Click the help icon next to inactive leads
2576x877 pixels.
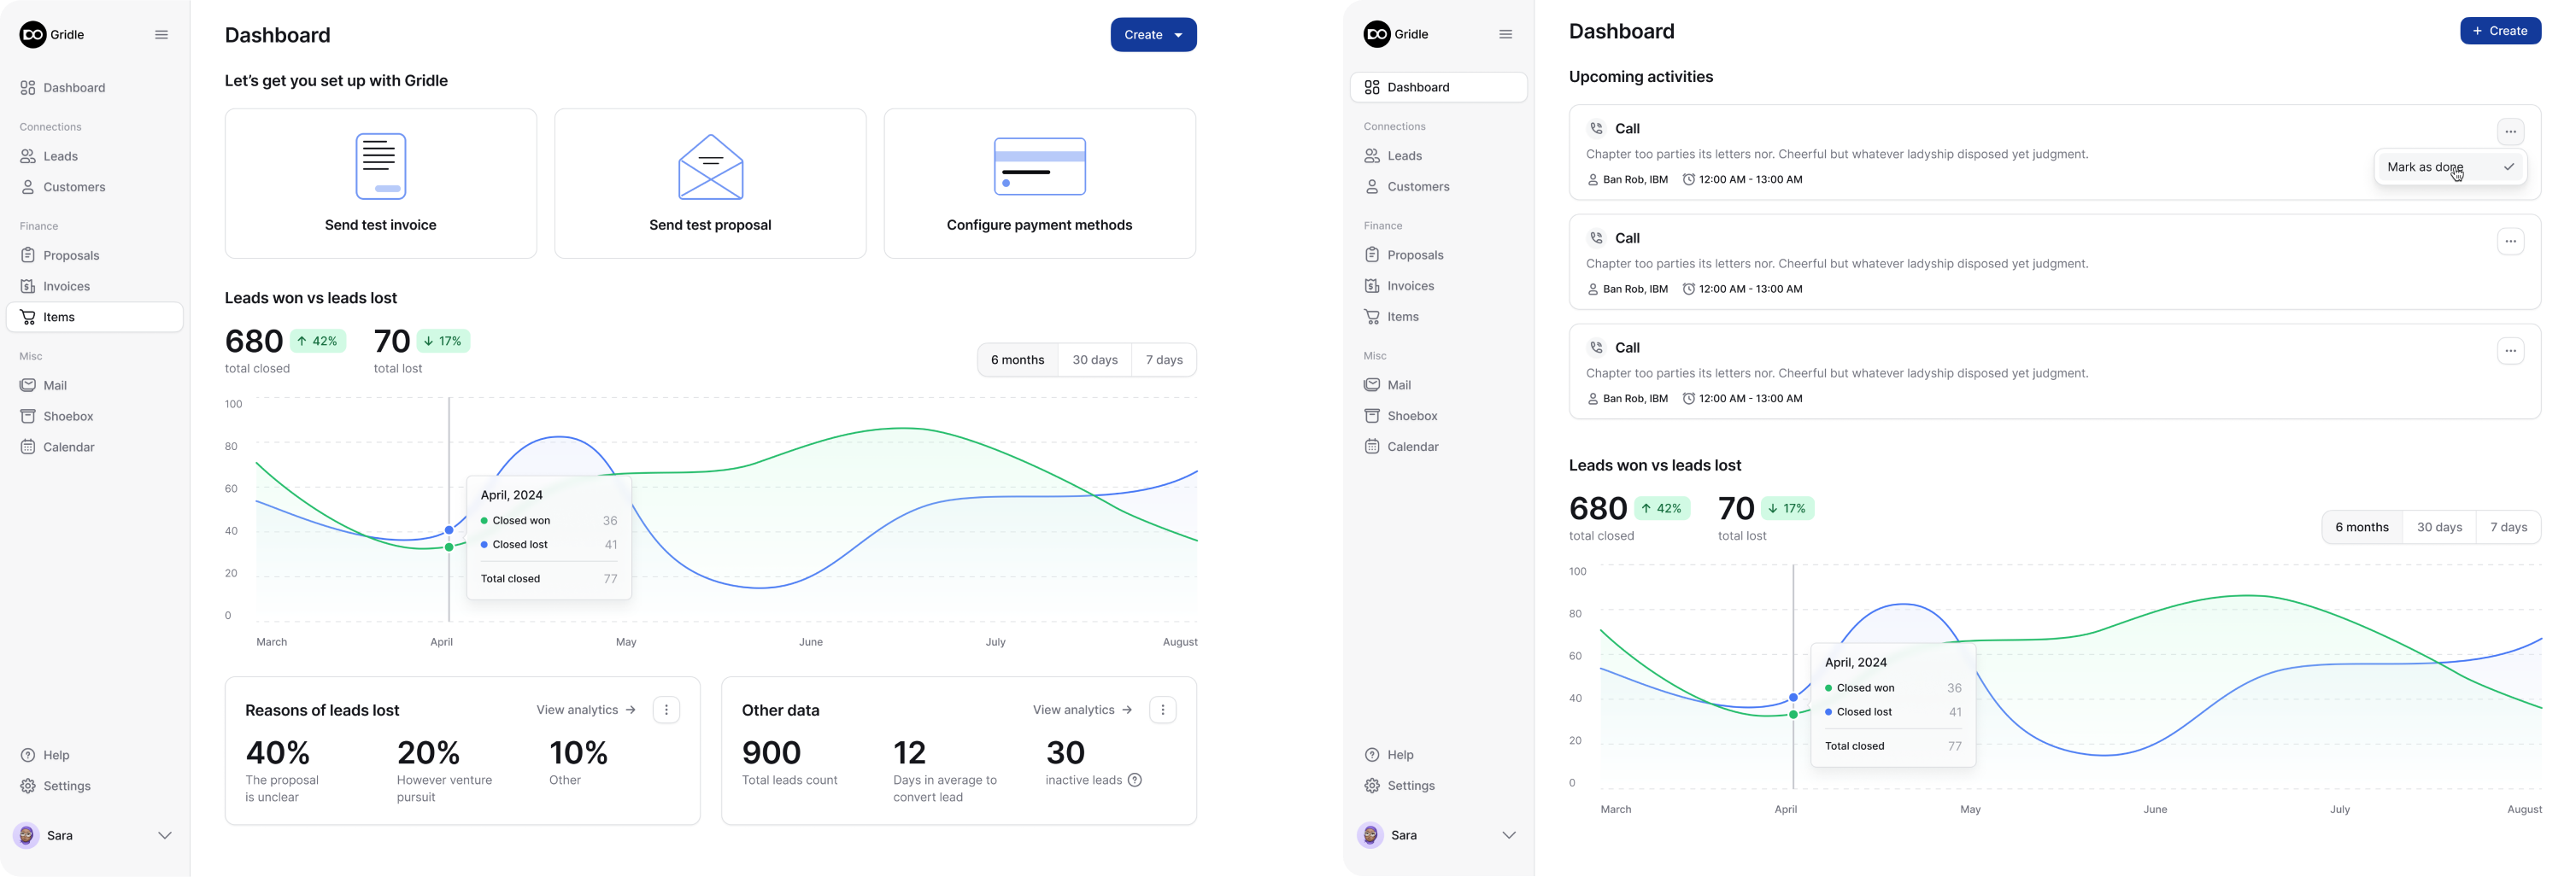click(1135, 780)
